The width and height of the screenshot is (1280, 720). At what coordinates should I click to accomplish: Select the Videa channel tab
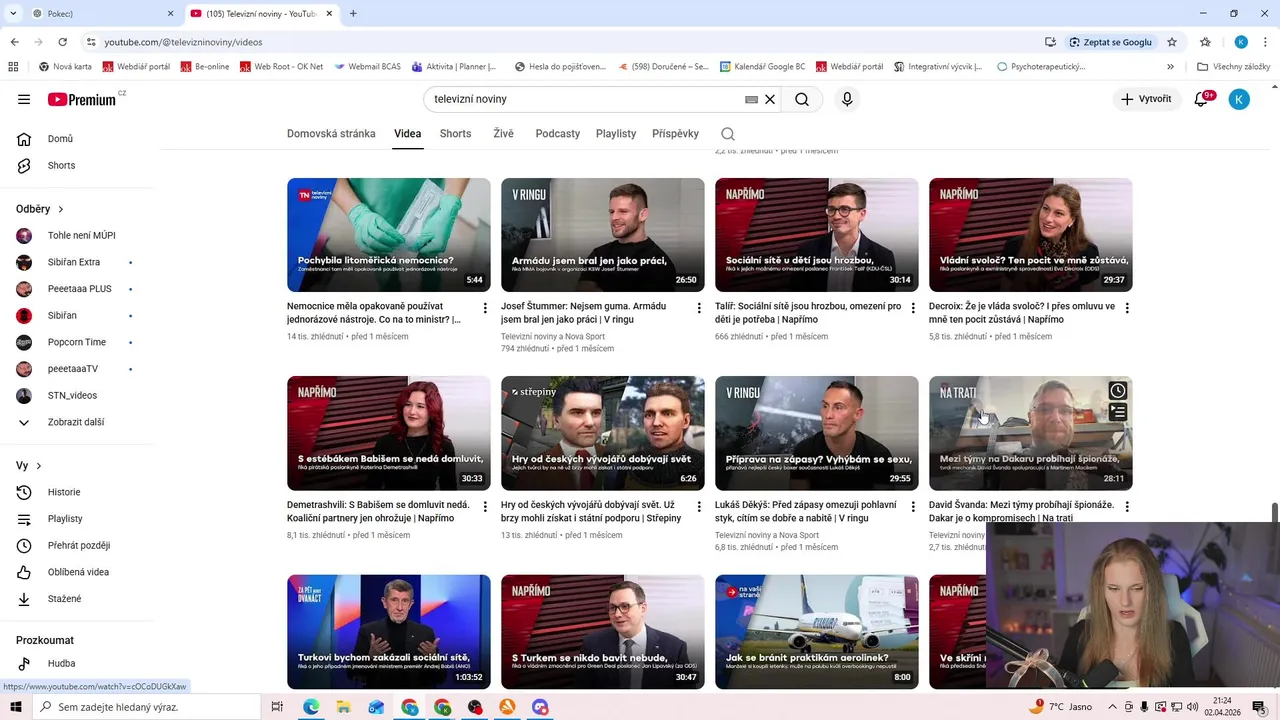(407, 134)
